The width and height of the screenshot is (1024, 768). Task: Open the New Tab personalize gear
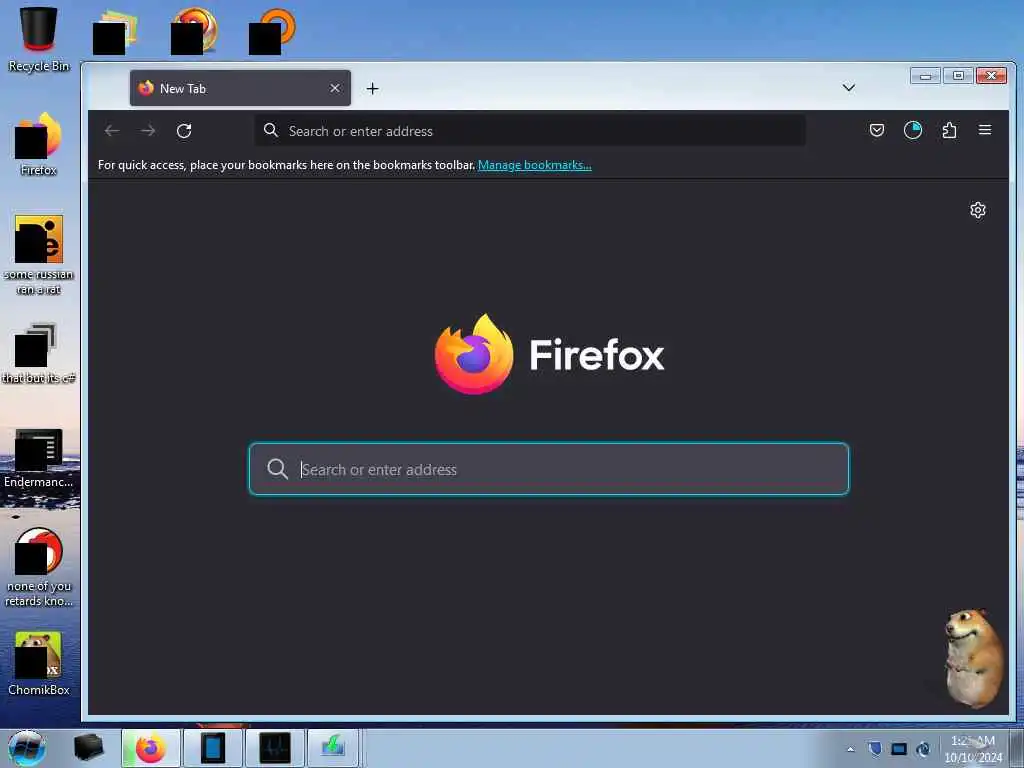(978, 210)
